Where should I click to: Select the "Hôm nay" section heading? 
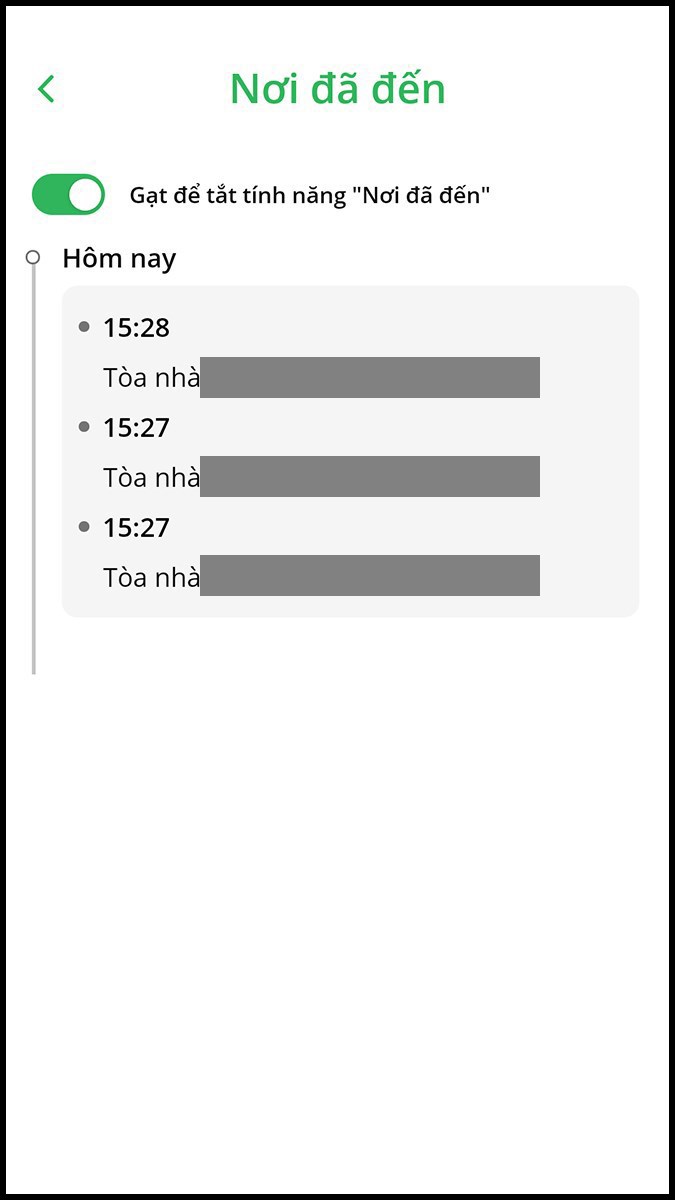click(x=119, y=259)
